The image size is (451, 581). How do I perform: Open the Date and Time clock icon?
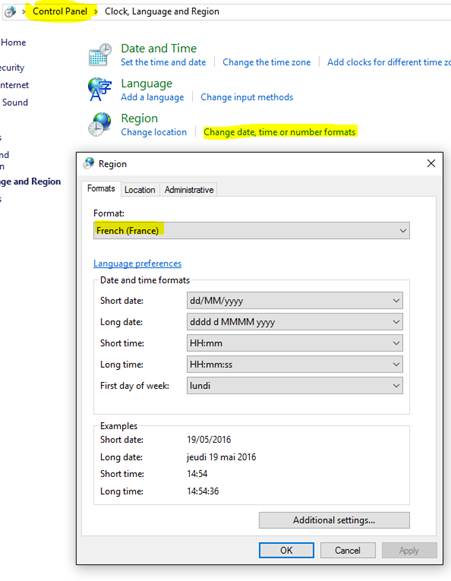pyautogui.click(x=100, y=54)
